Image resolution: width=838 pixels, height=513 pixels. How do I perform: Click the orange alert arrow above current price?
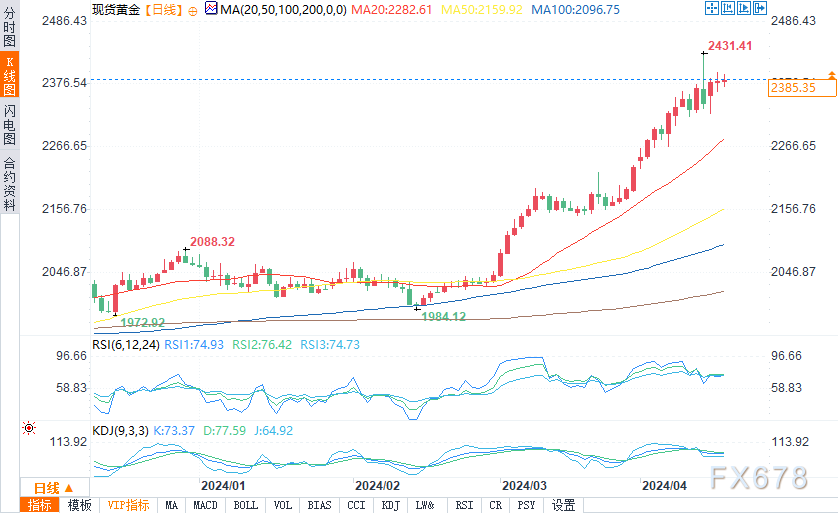[x=829, y=75]
